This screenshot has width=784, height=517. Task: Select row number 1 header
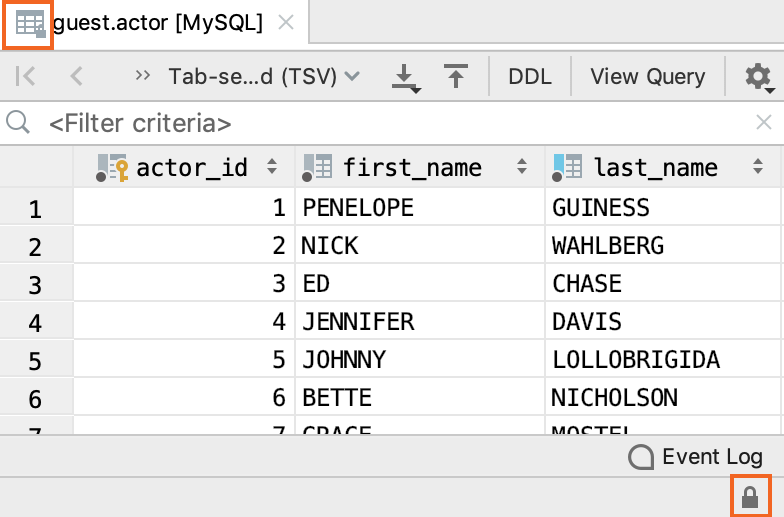[36, 207]
